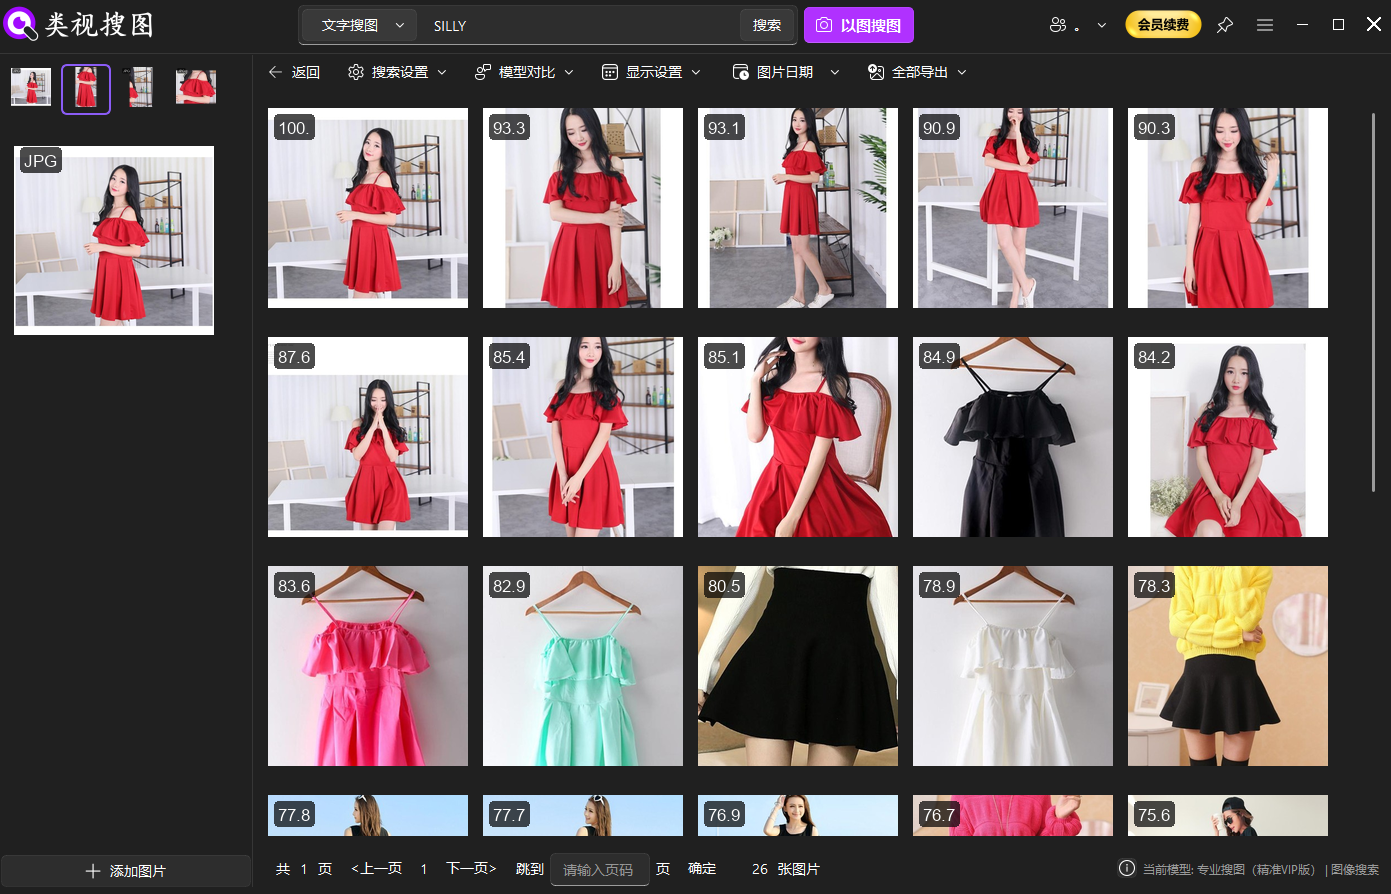Pin the window with the pin icon

coord(1224,25)
